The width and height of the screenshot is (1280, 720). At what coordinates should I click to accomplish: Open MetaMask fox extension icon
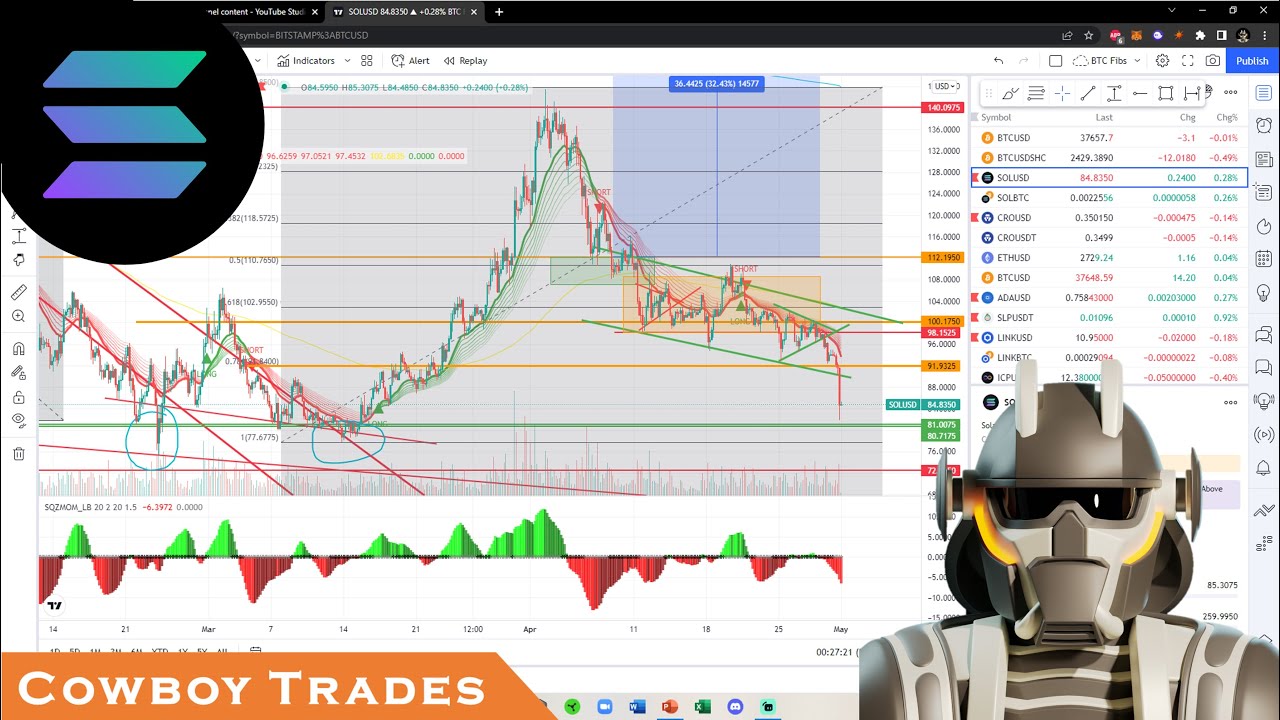[x=1137, y=35]
